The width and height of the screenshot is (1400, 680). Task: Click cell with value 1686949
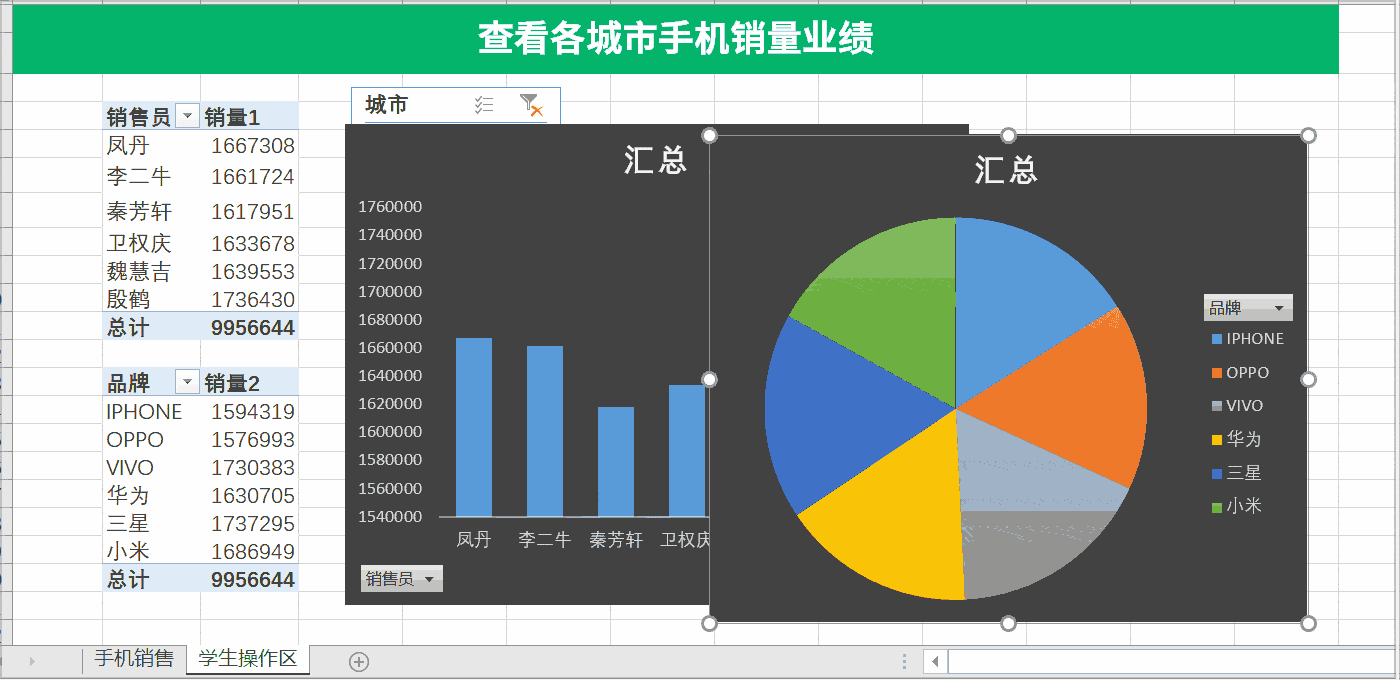249,551
